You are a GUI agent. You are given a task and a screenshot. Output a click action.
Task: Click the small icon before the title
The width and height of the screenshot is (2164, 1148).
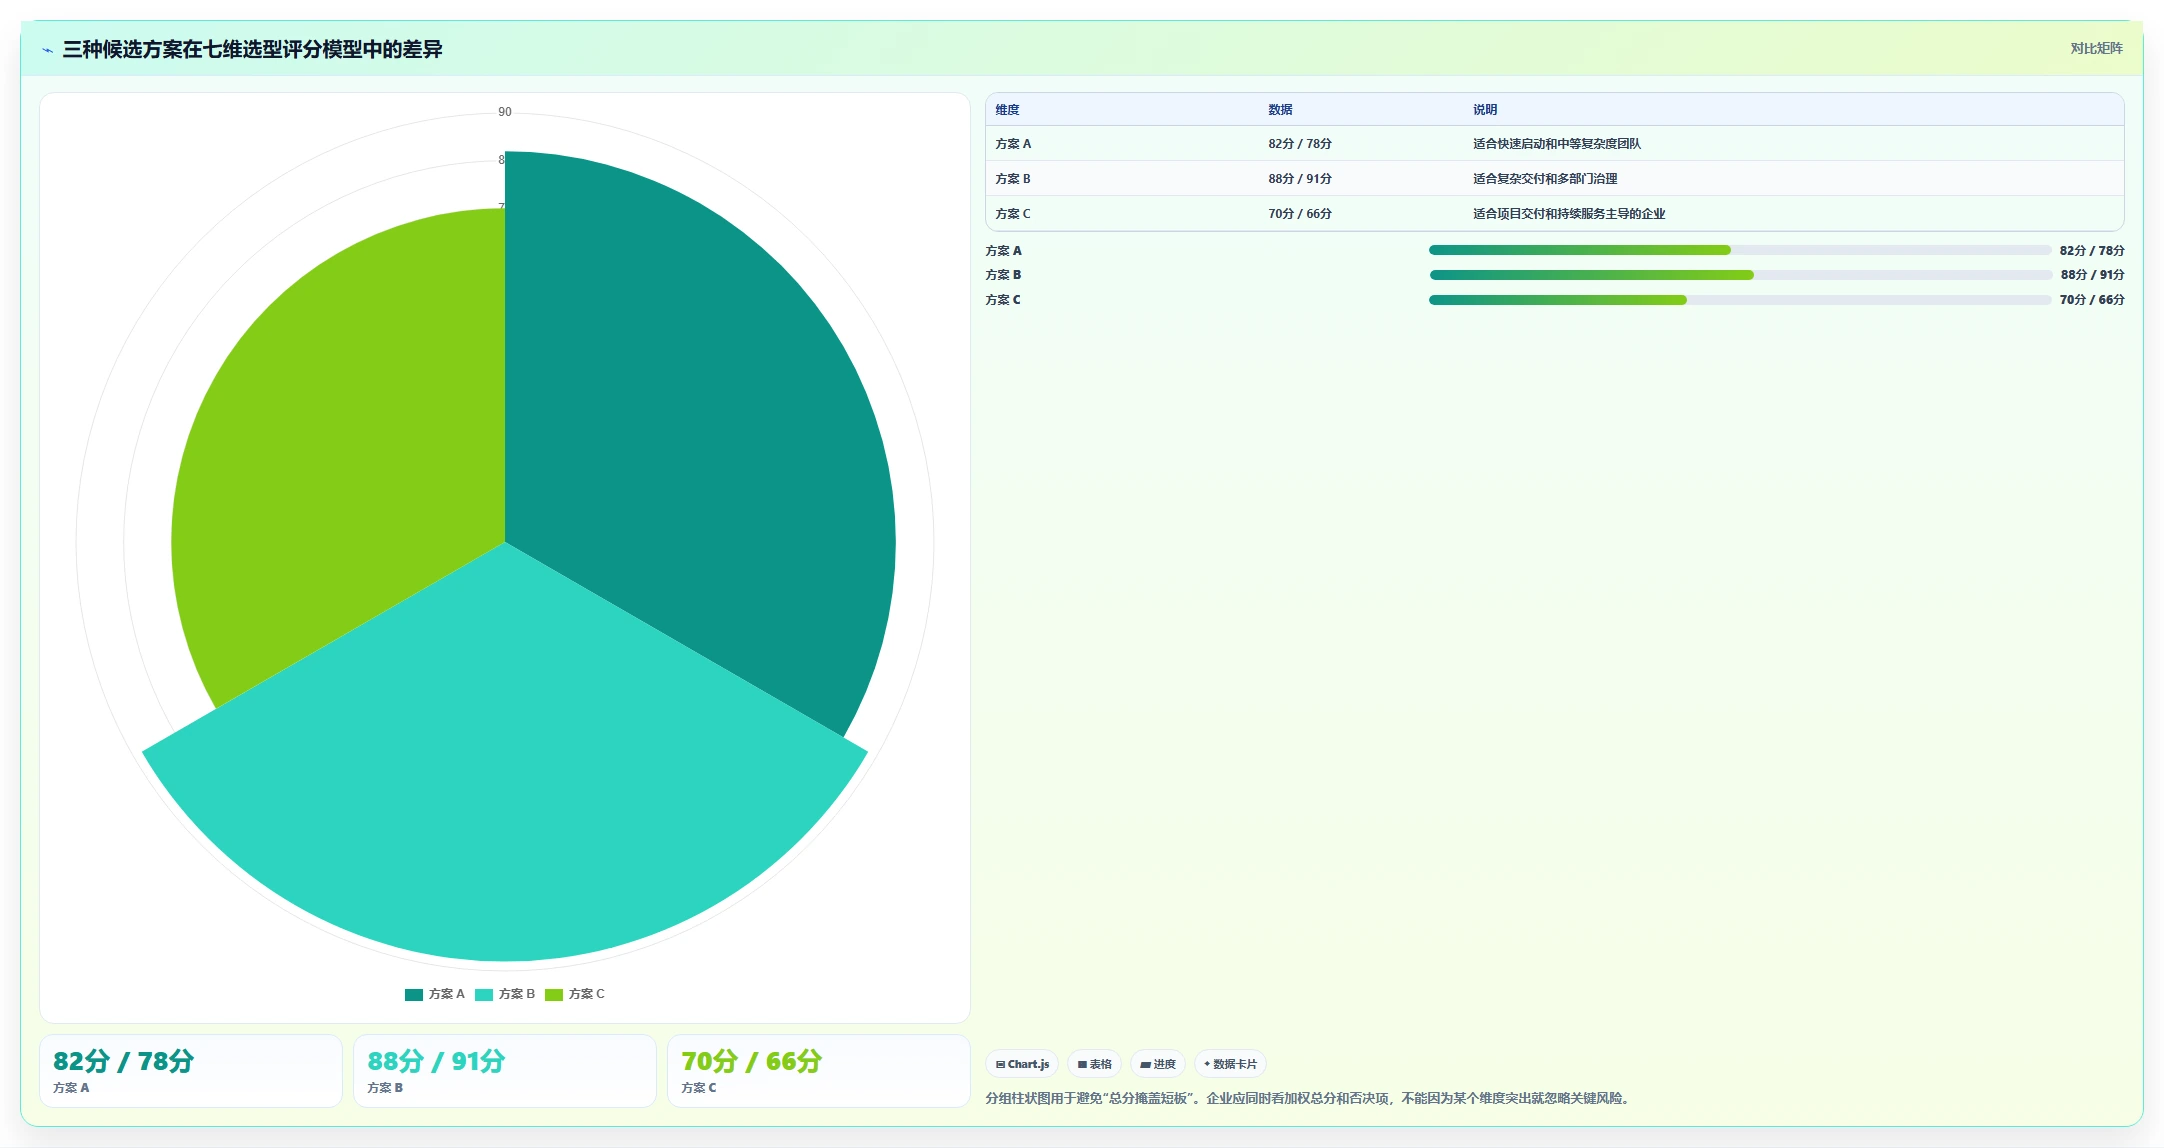(x=47, y=50)
